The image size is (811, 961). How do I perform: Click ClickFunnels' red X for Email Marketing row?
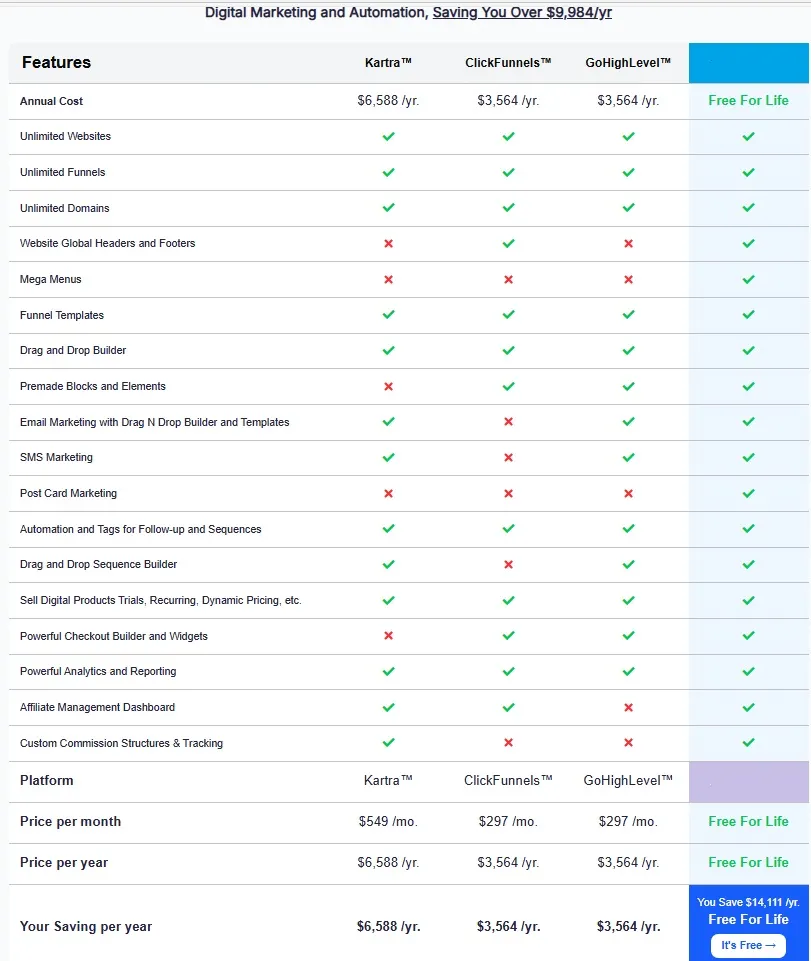(x=508, y=422)
